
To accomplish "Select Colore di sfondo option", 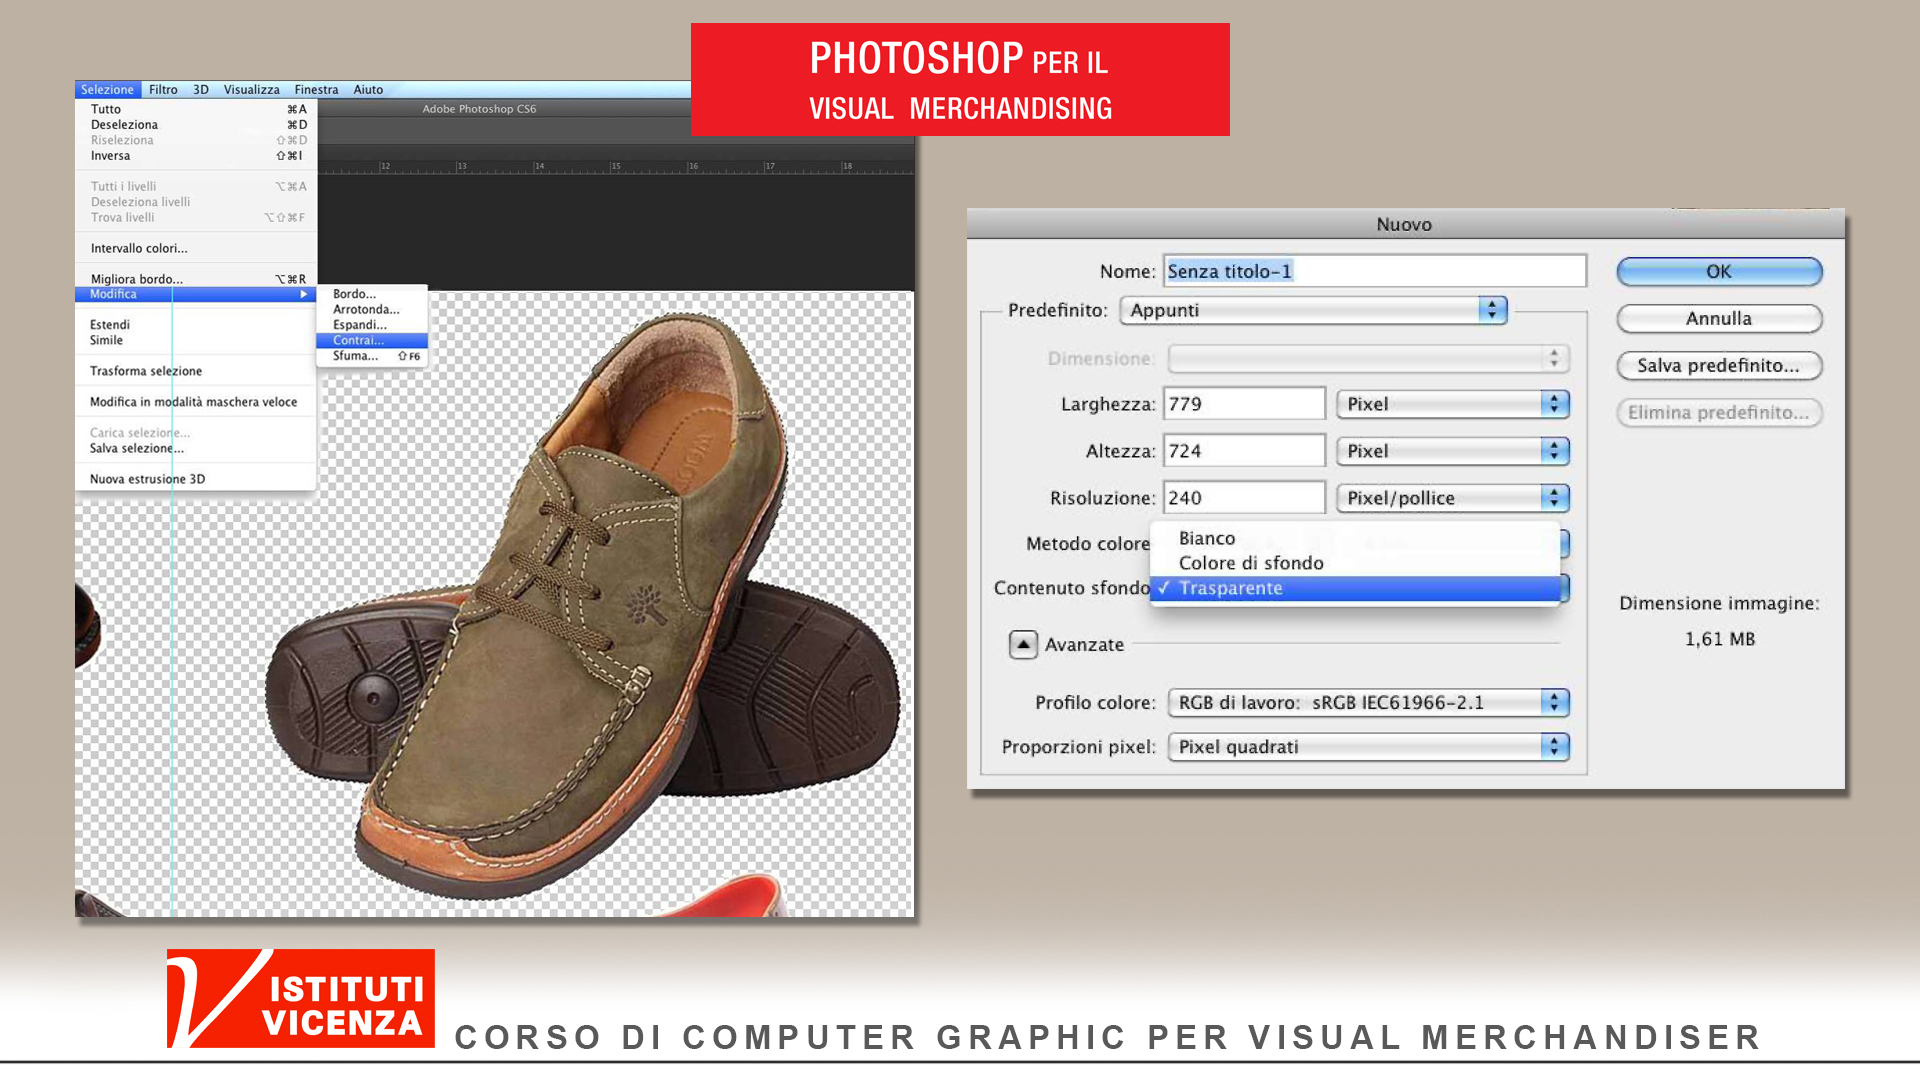I will pos(1355,563).
